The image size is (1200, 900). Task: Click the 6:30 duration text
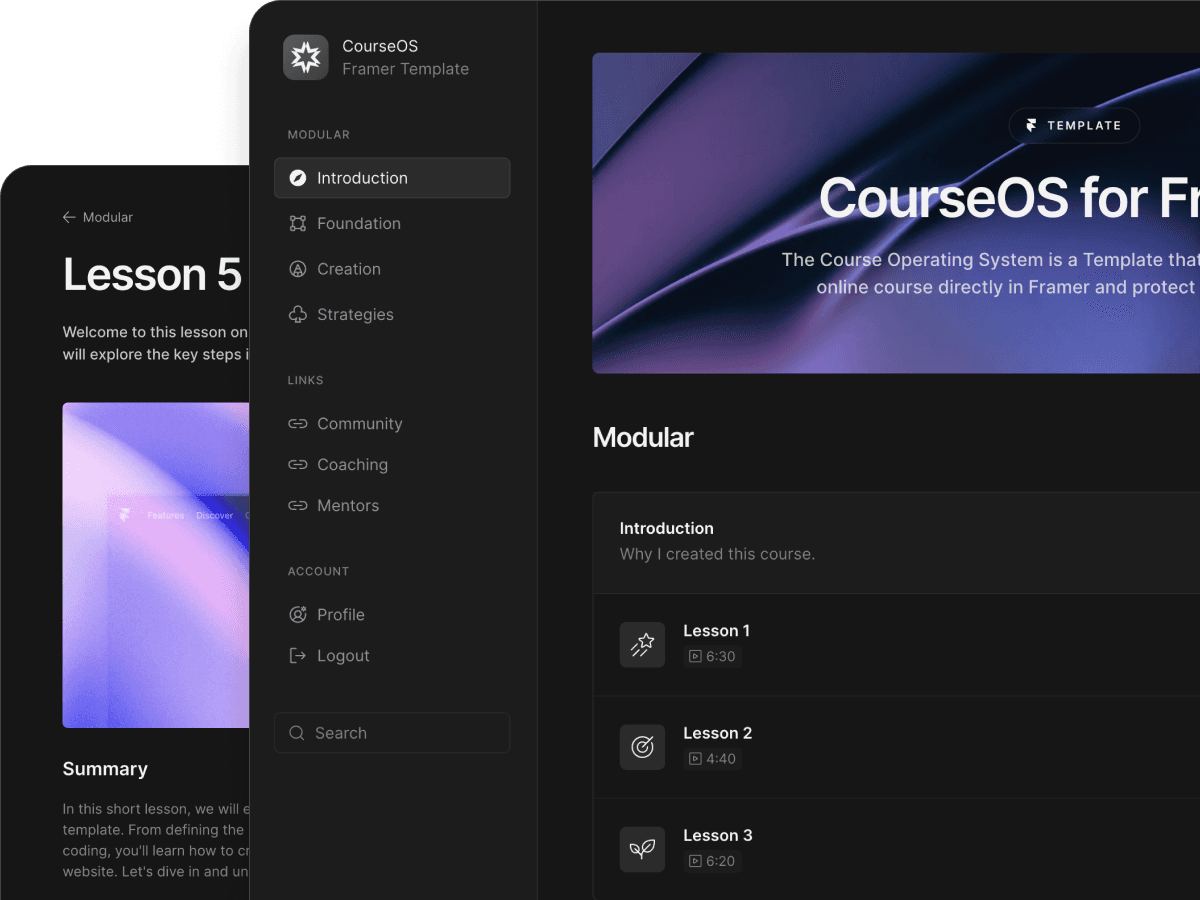point(721,657)
